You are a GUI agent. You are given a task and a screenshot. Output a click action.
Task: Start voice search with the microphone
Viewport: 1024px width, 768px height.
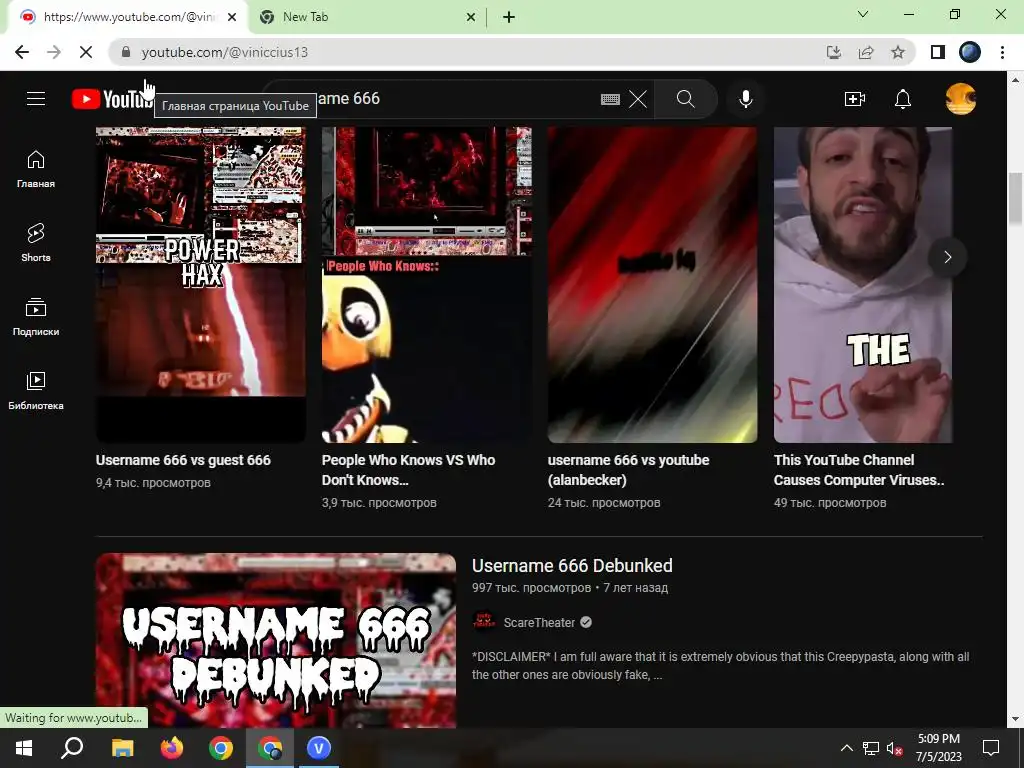[746, 99]
